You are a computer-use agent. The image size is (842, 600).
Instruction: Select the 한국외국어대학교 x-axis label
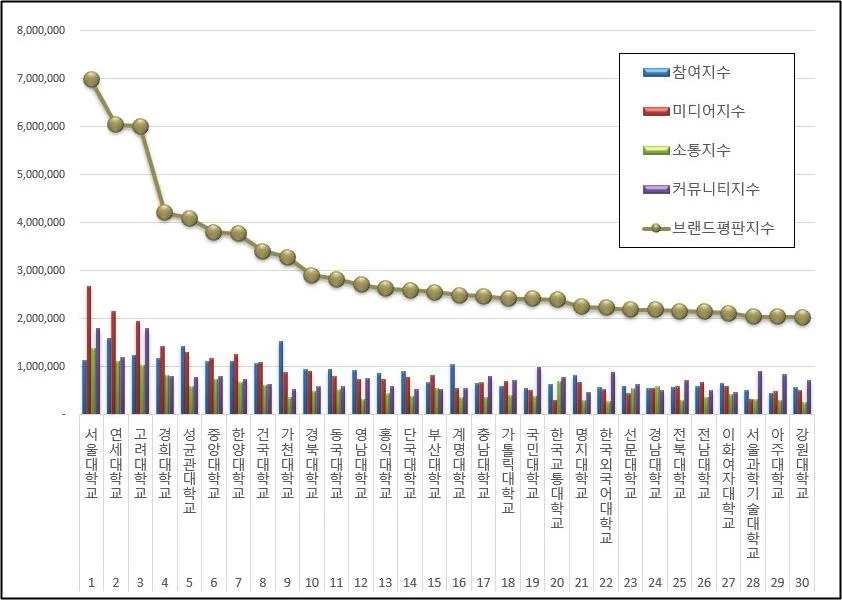[x=605, y=484]
